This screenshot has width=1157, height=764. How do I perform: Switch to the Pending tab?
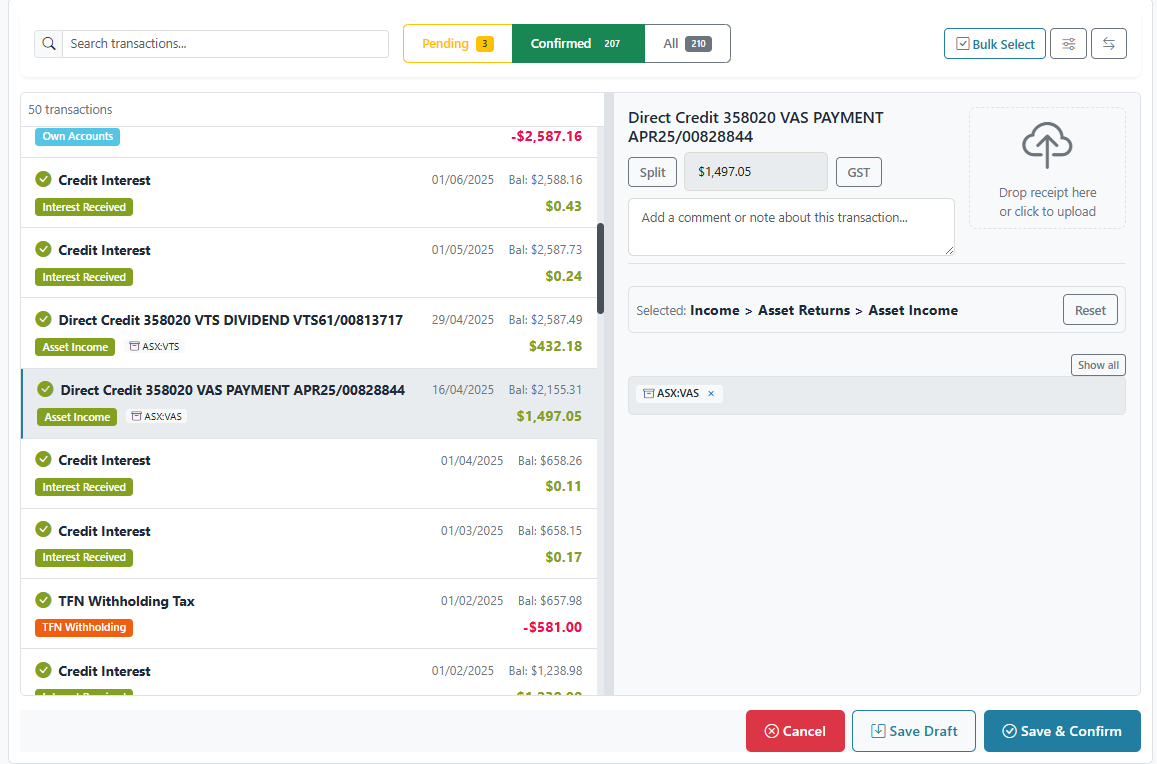457,44
